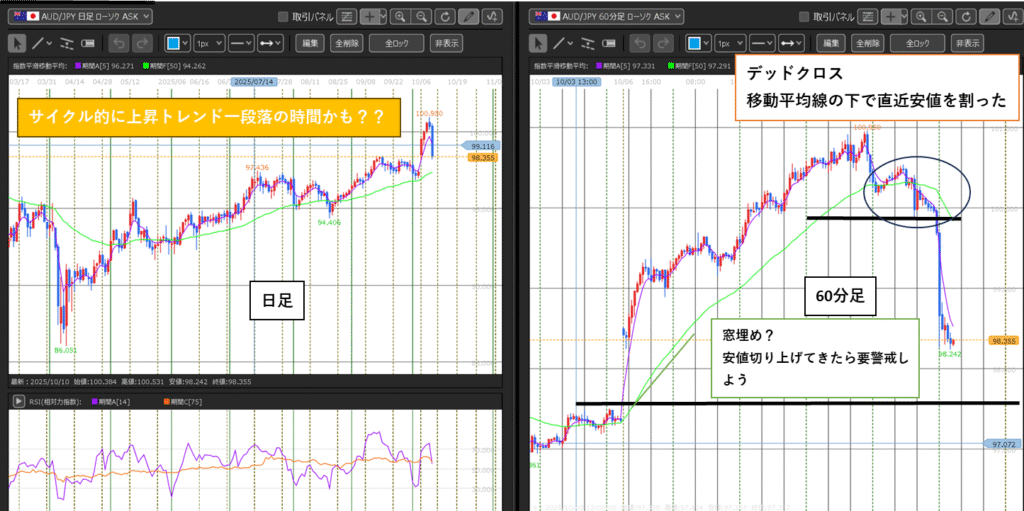Open AUD/JPY 60分足 chart selector dropdown

pyautogui.click(x=607, y=16)
